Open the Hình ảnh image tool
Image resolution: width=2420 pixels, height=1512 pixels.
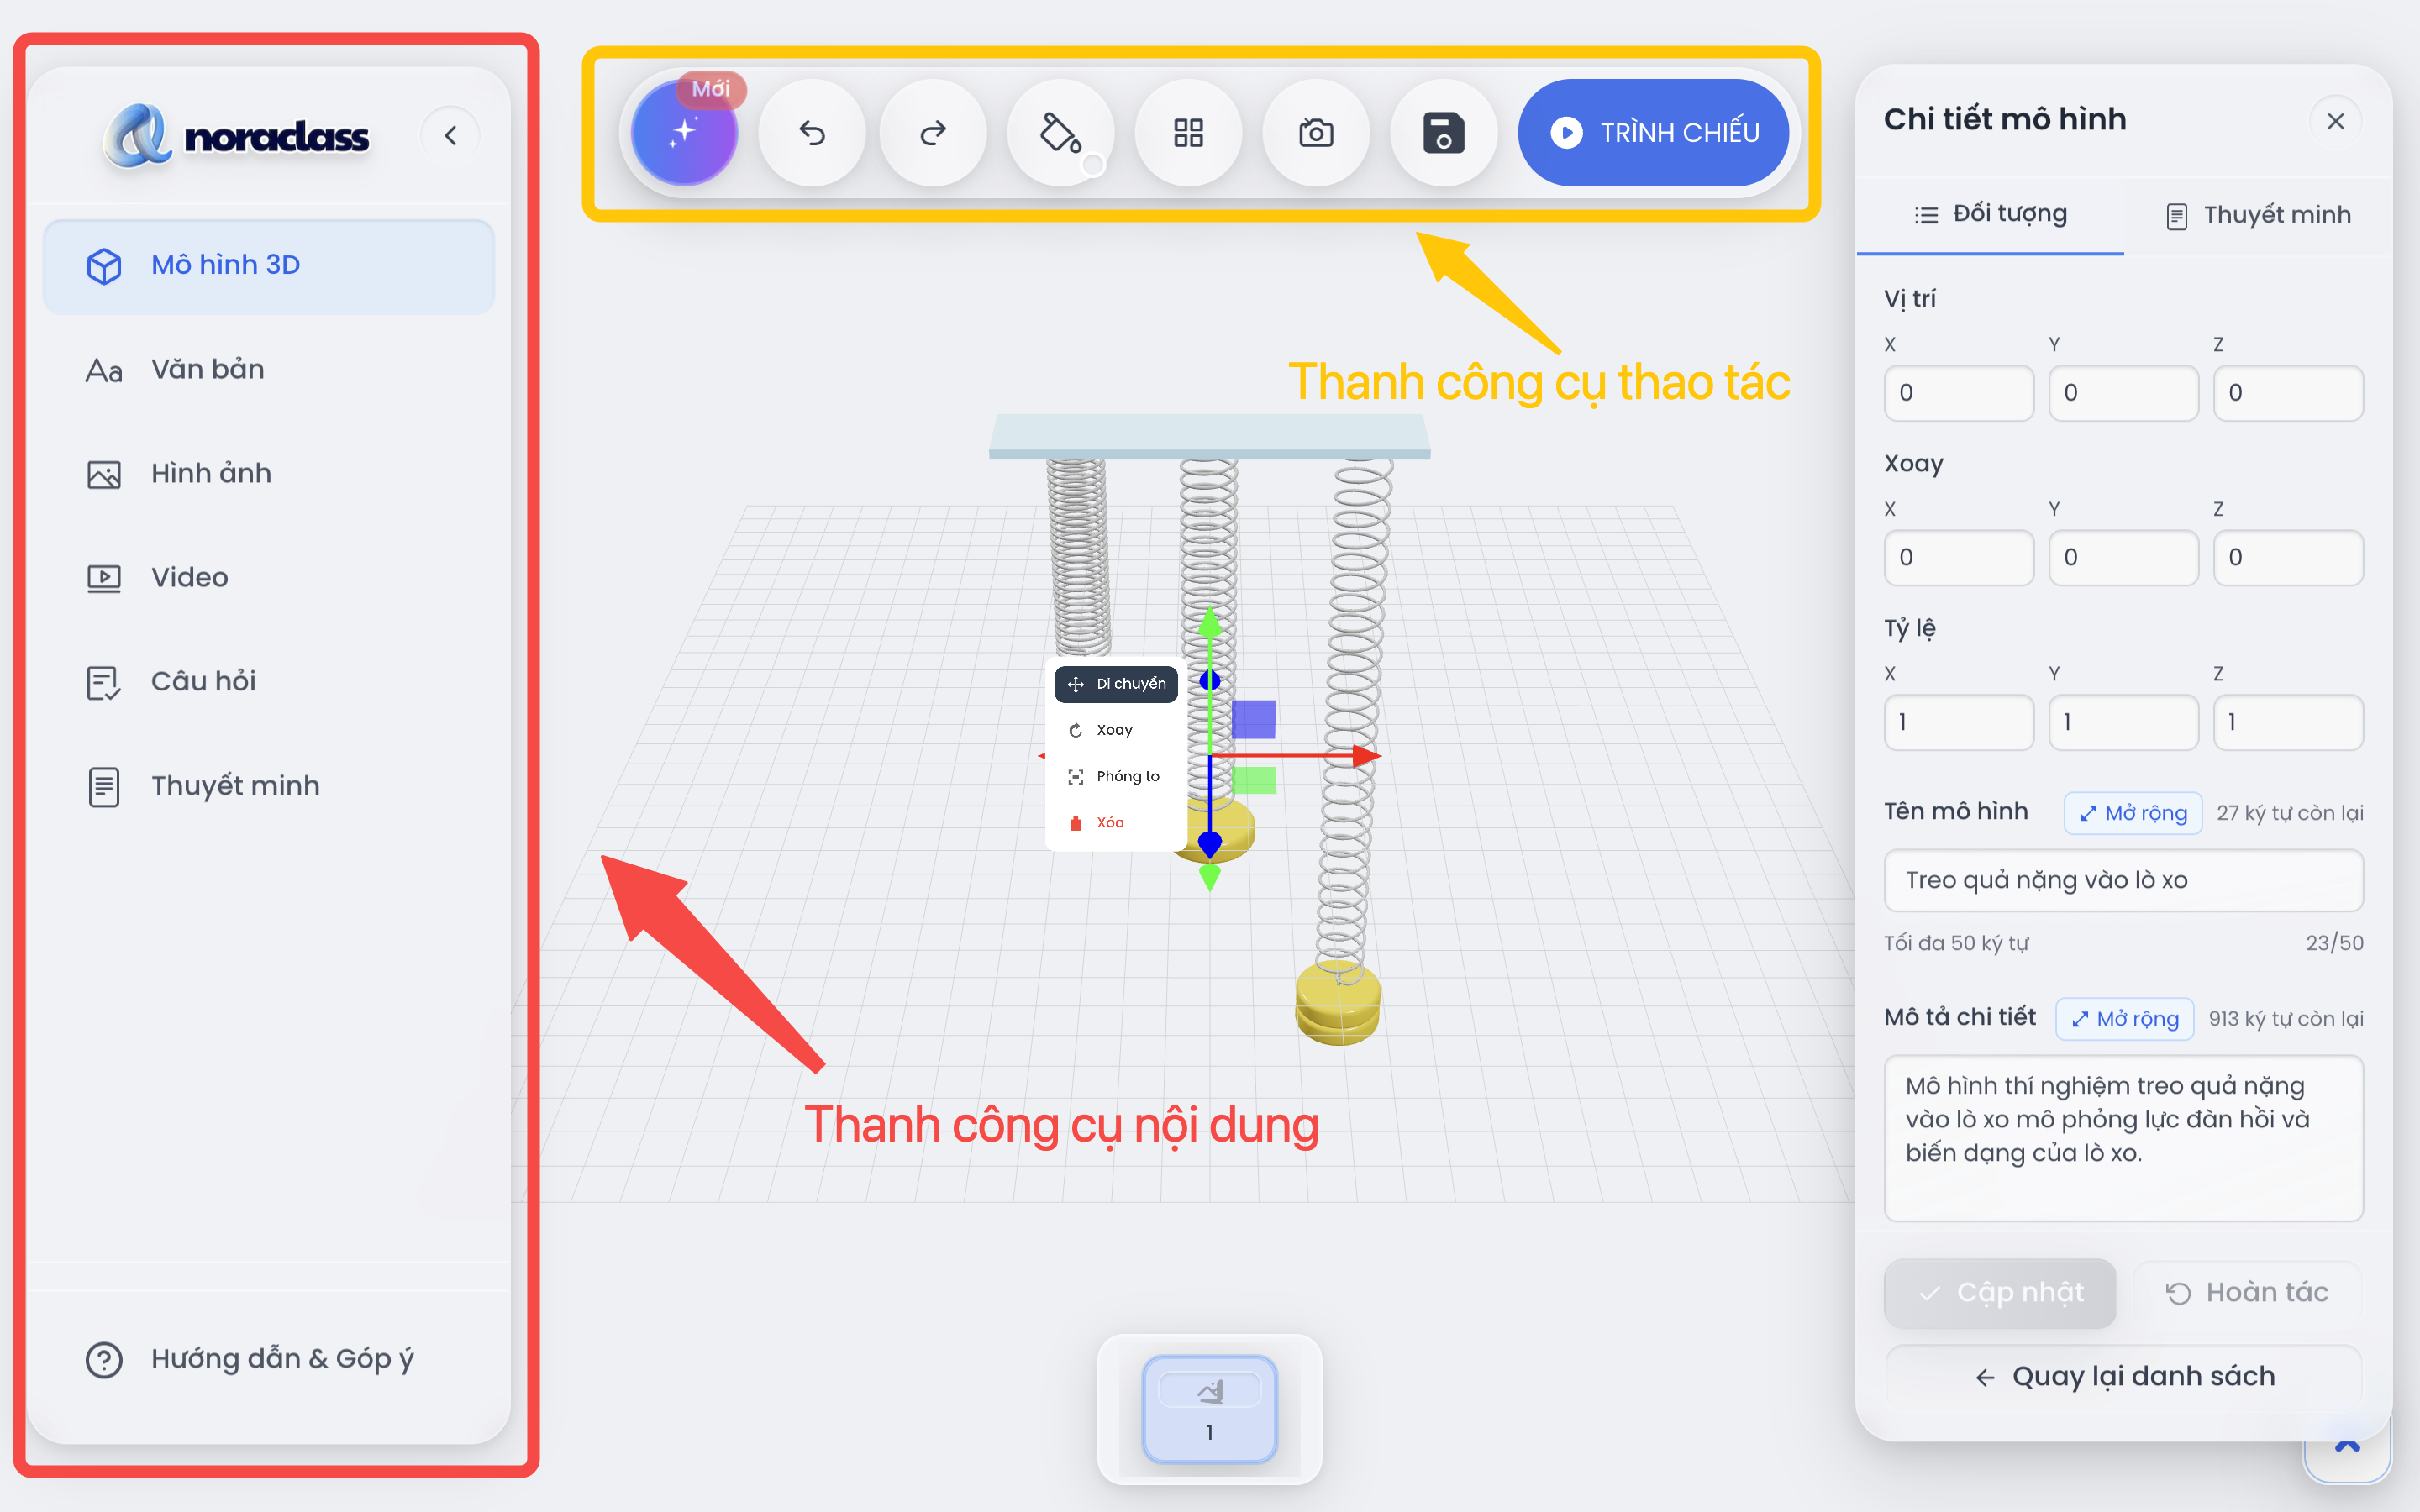point(269,474)
